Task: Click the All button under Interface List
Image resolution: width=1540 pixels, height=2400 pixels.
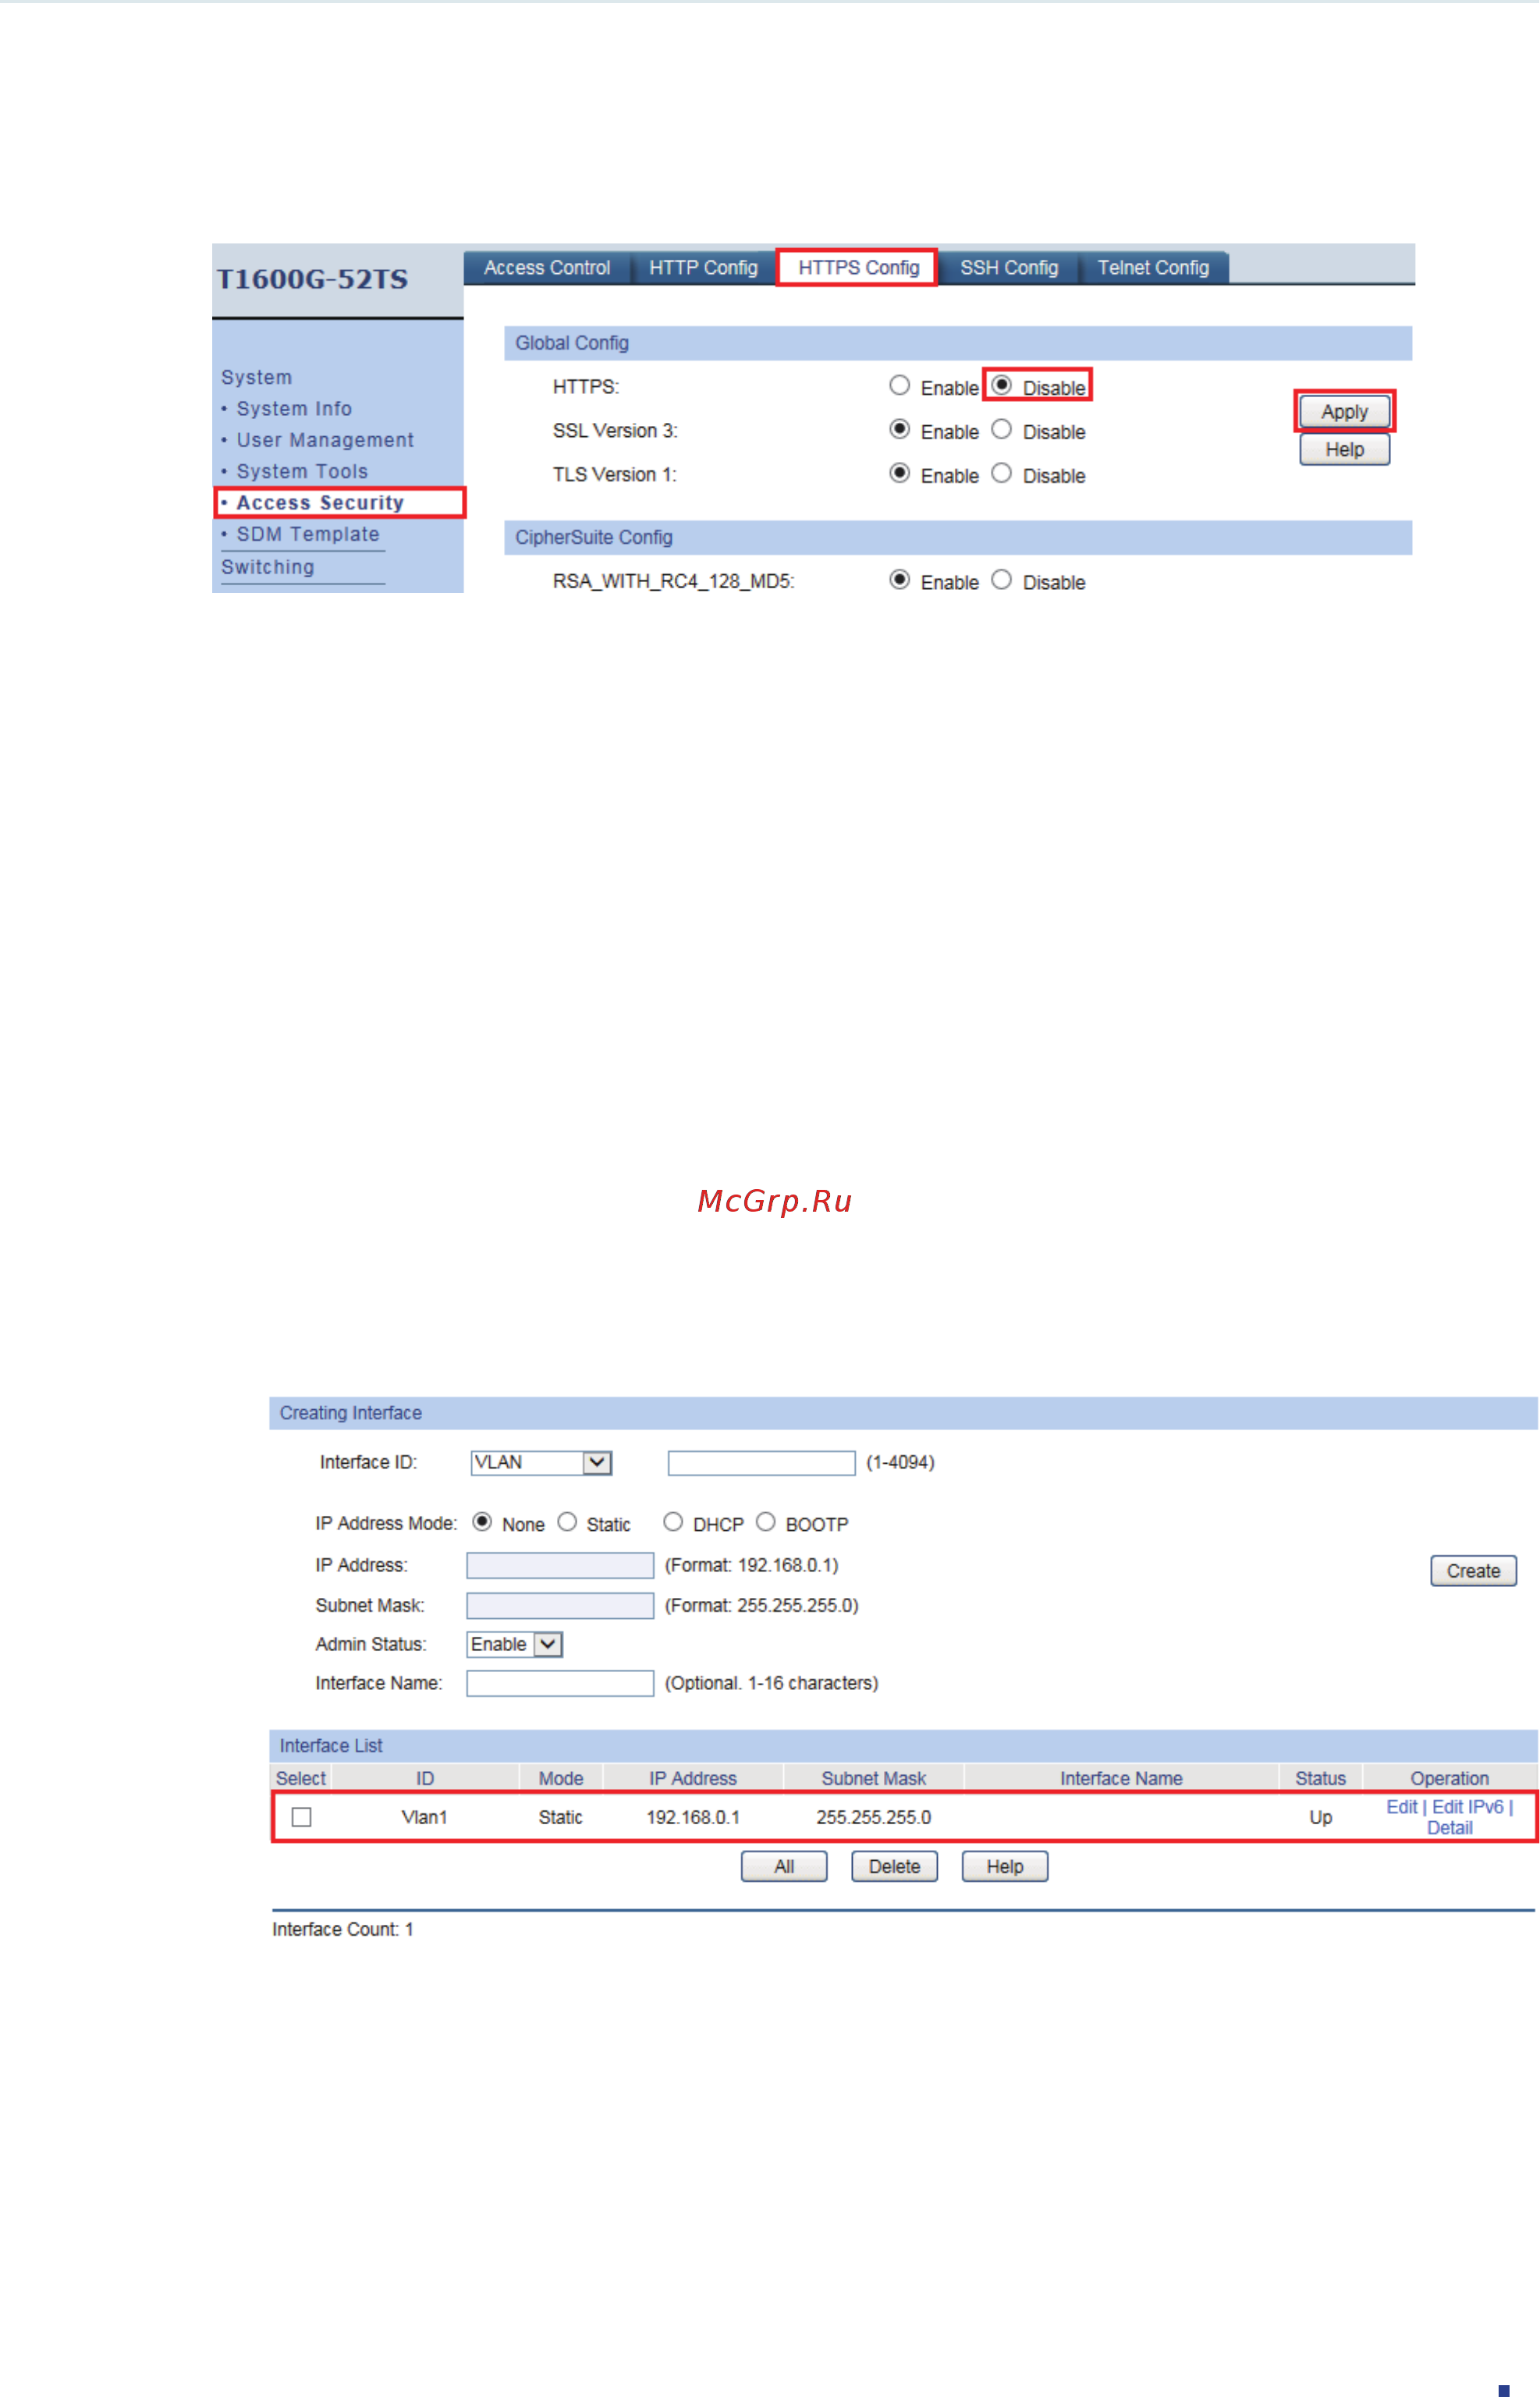Action: 784,1867
